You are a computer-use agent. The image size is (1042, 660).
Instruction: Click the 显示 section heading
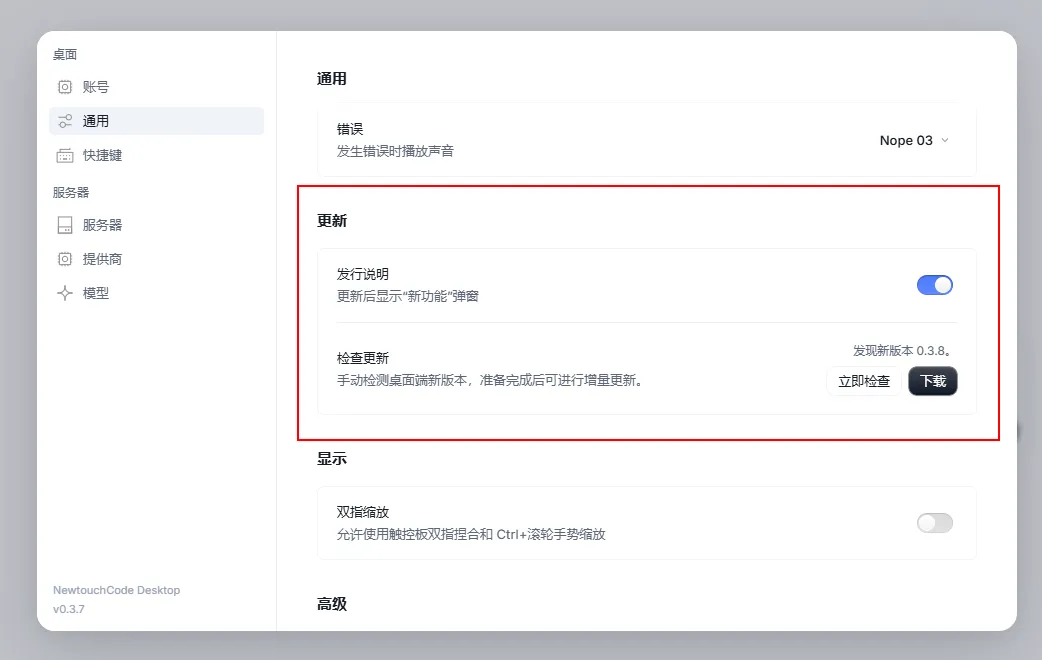coord(332,459)
